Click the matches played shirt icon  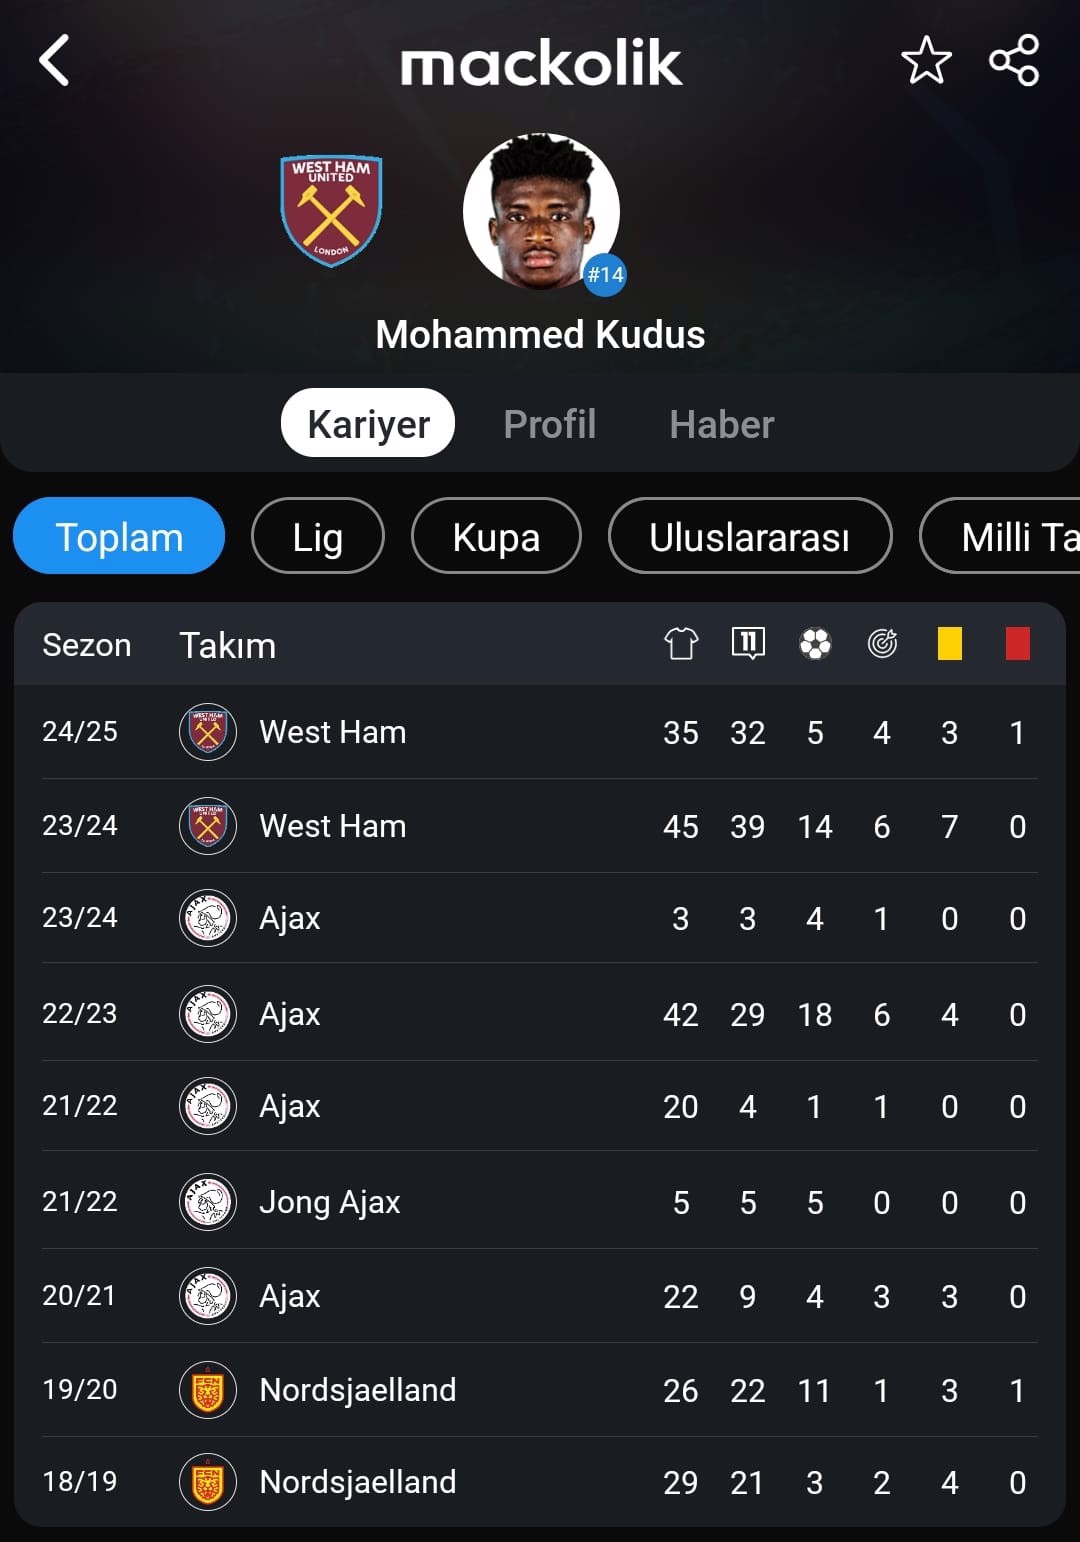pos(681,643)
